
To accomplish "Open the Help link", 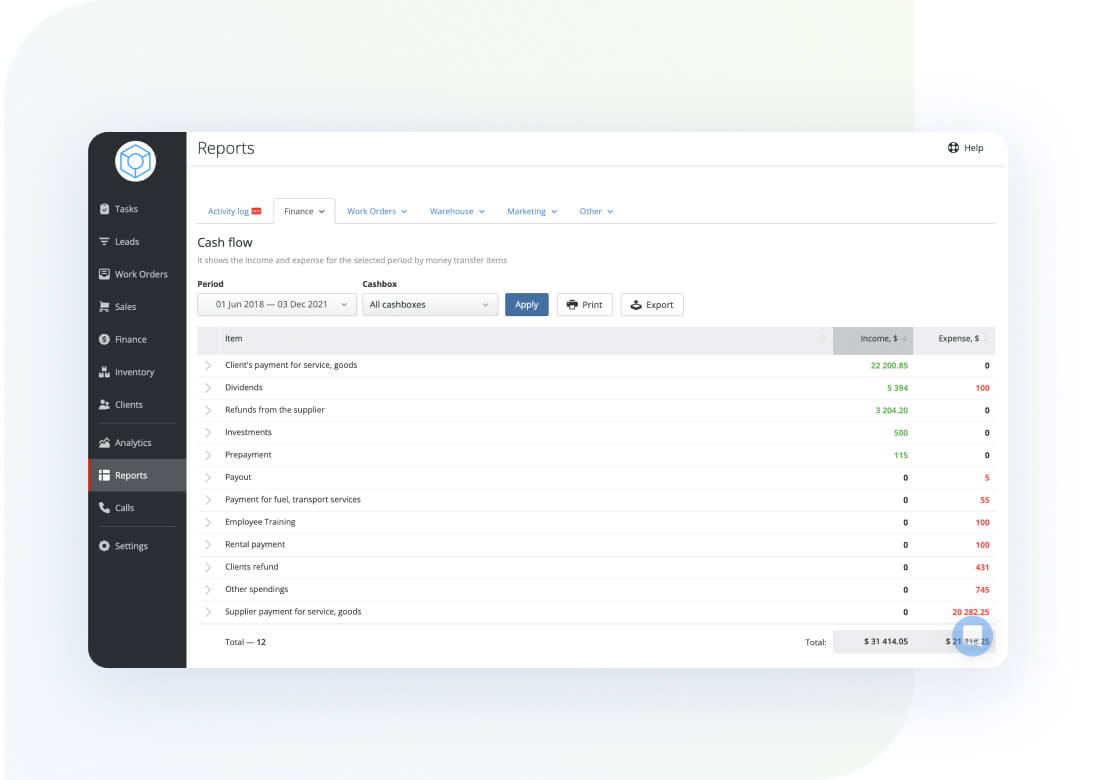I will 965,148.
